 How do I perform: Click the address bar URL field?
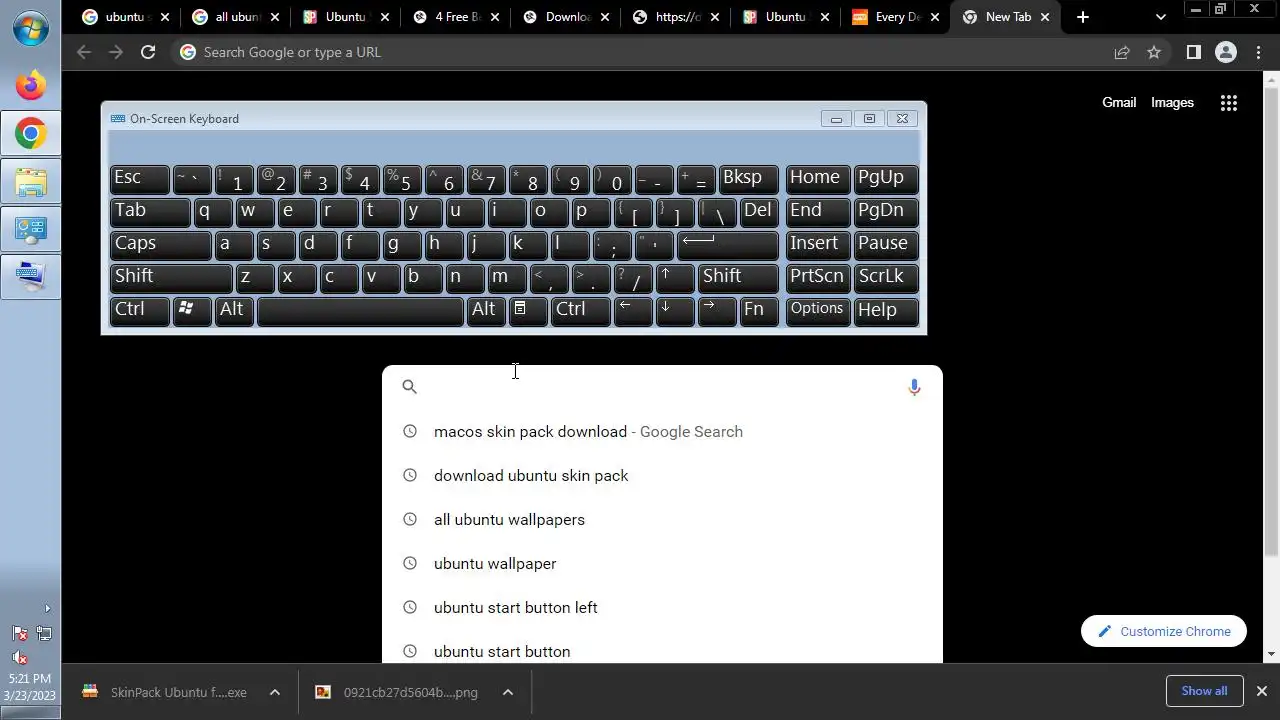click(x=640, y=52)
